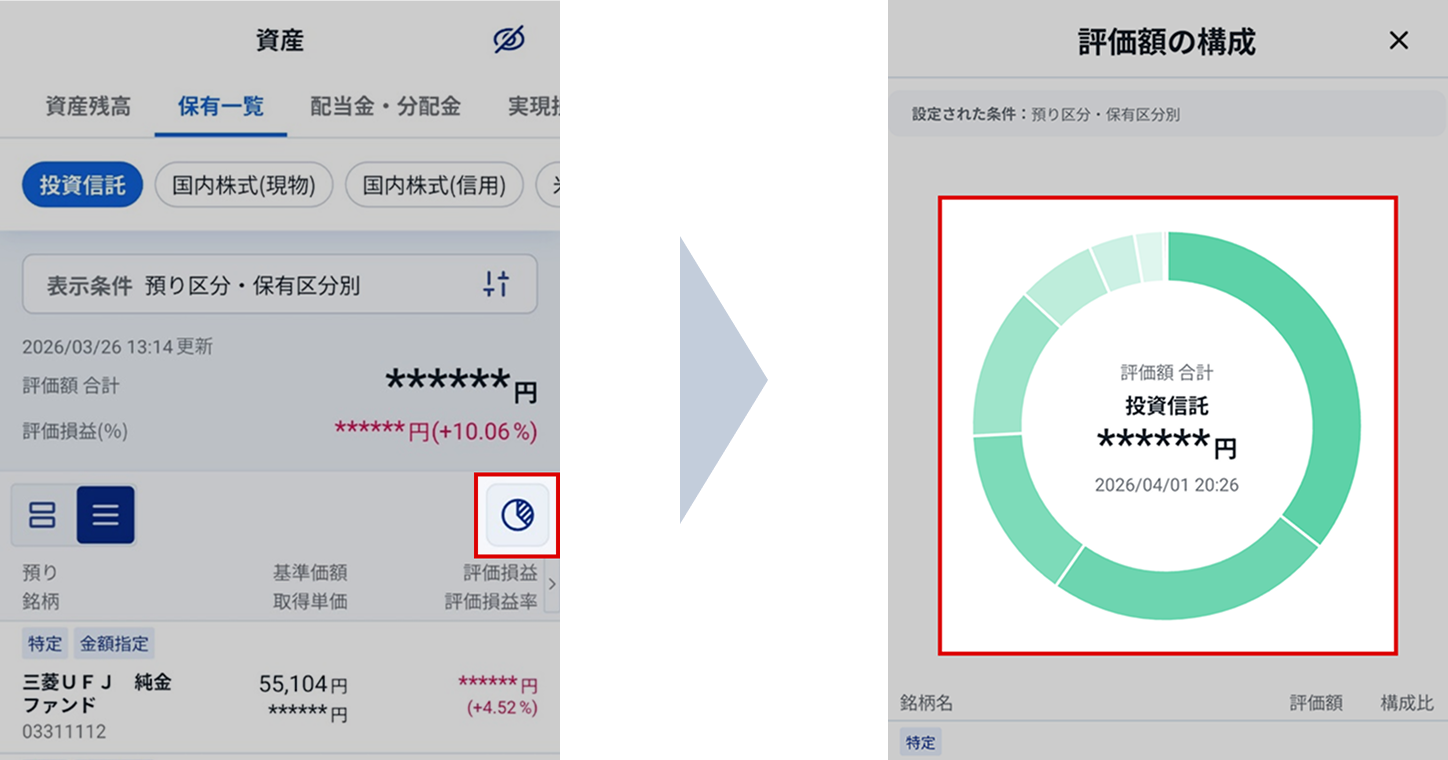Viewport: 1448px width, 760px height.
Task: Tap the 特定 tag under 銘柄名
Action: point(916,743)
